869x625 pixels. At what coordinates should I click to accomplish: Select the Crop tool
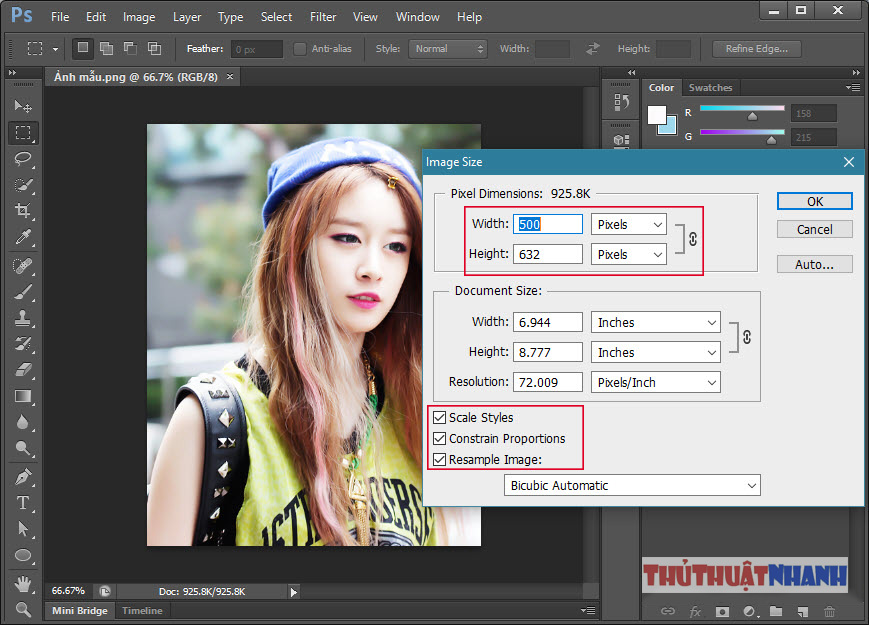(x=23, y=211)
